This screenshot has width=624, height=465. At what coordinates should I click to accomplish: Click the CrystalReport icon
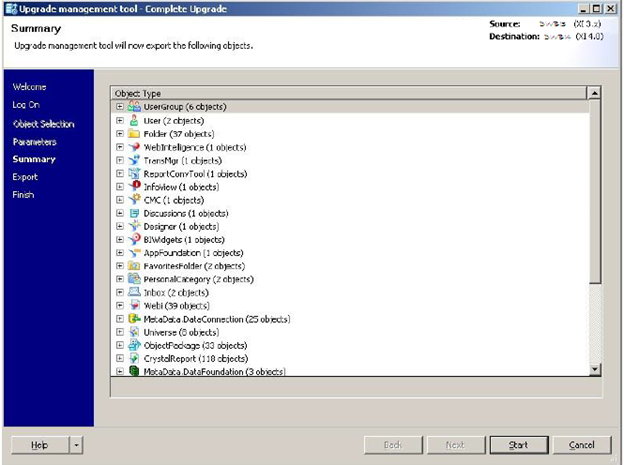point(134,358)
